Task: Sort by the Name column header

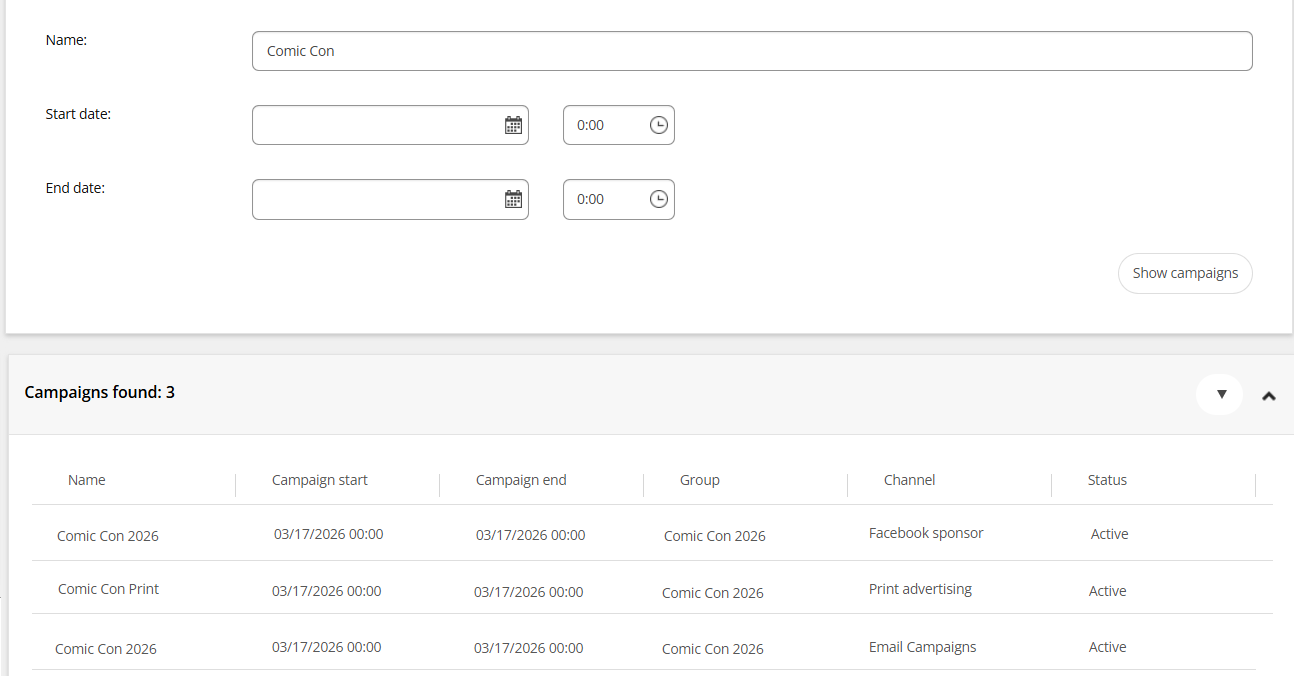Action: coord(87,480)
